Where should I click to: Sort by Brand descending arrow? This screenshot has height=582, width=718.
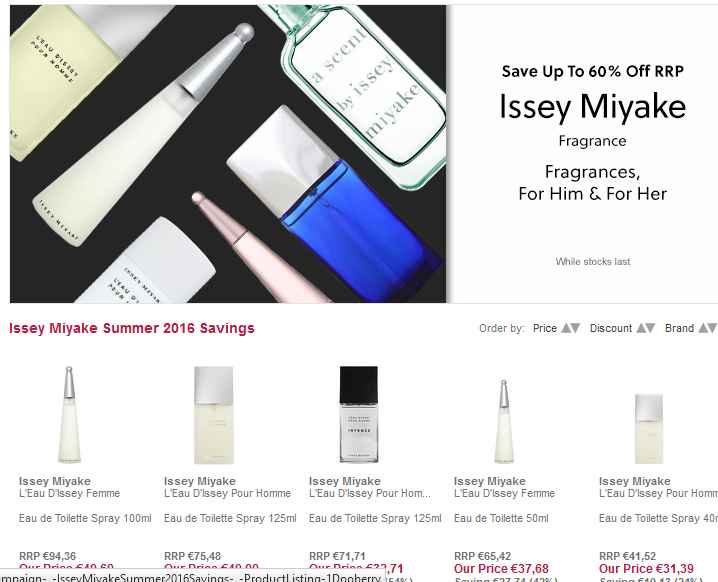[x=711, y=328]
